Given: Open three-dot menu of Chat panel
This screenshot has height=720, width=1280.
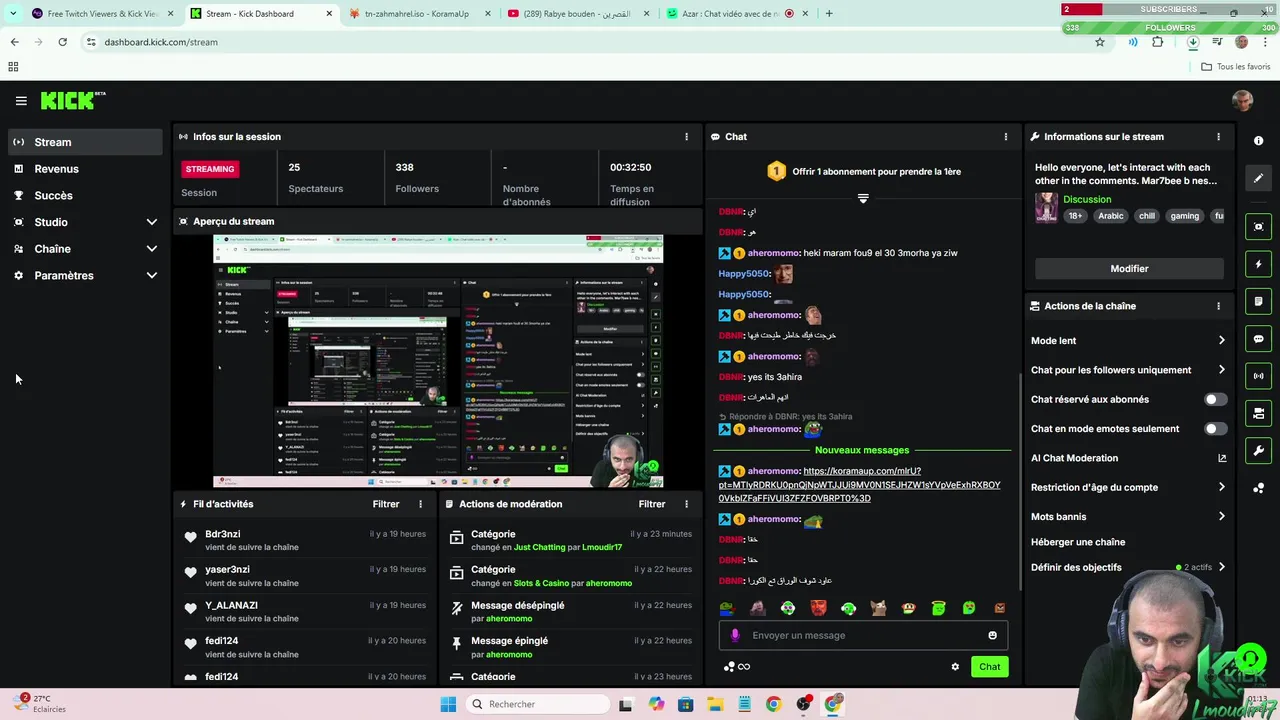Looking at the screenshot, I should [1006, 137].
